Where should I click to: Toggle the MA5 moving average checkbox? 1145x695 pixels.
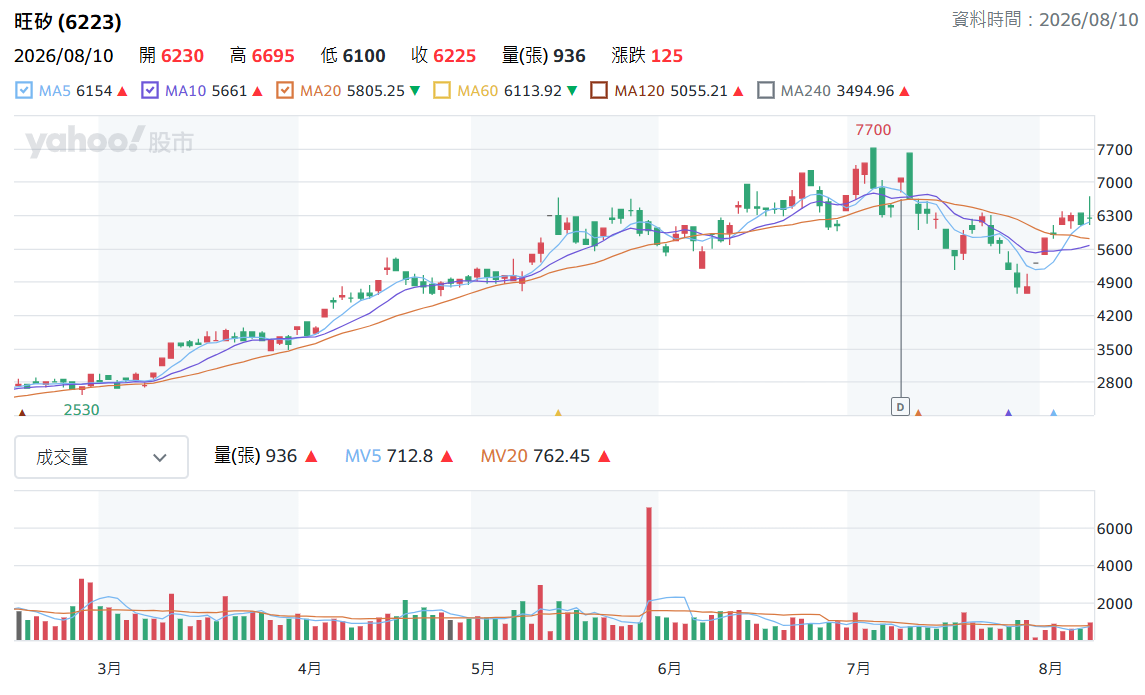click(x=24, y=91)
